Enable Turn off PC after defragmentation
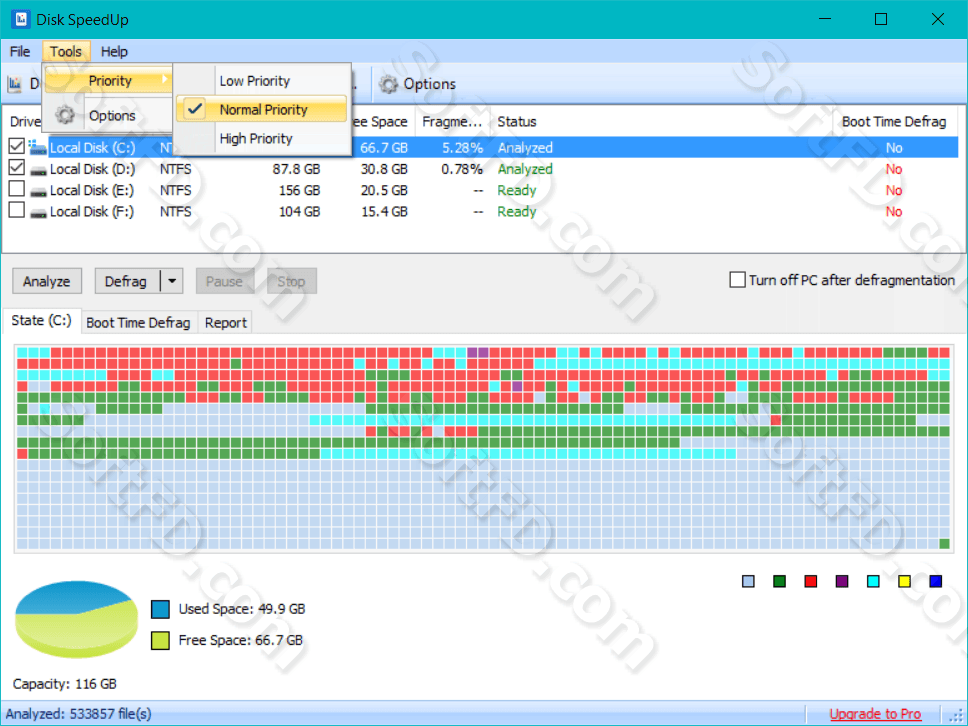 coord(737,280)
